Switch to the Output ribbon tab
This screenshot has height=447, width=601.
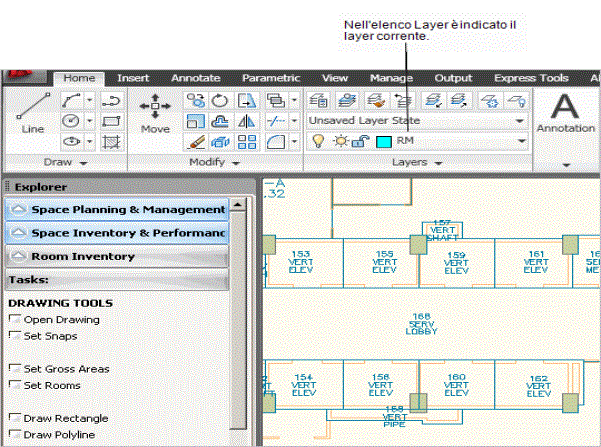pyautogui.click(x=453, y=78)
